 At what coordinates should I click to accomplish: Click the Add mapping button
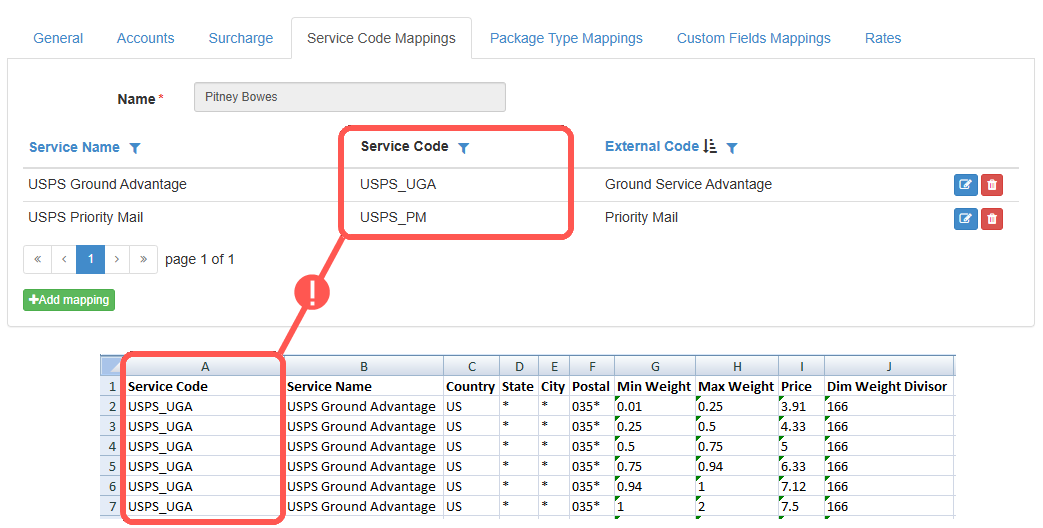[x=69, y=300]
